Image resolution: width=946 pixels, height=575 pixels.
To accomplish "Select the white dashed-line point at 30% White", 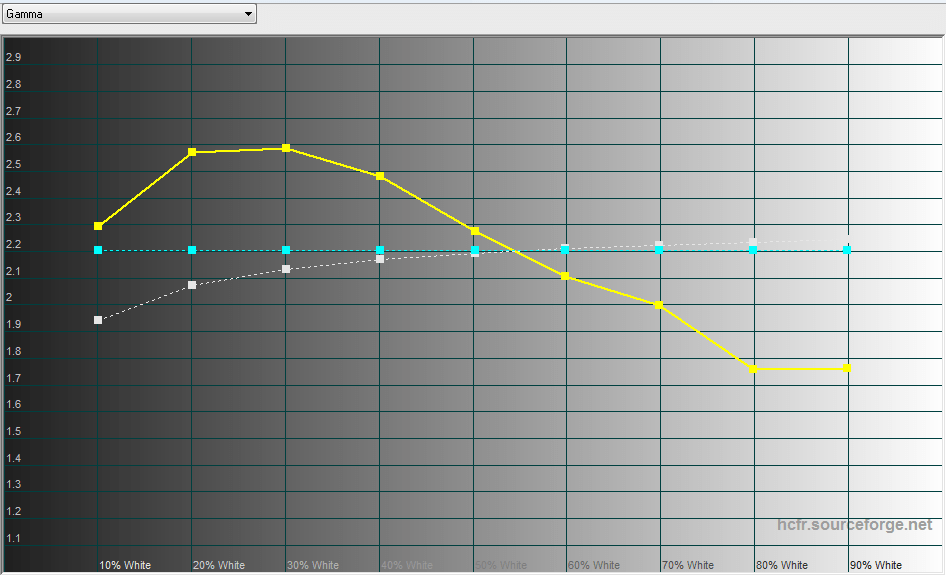I will tap(286, 269).
